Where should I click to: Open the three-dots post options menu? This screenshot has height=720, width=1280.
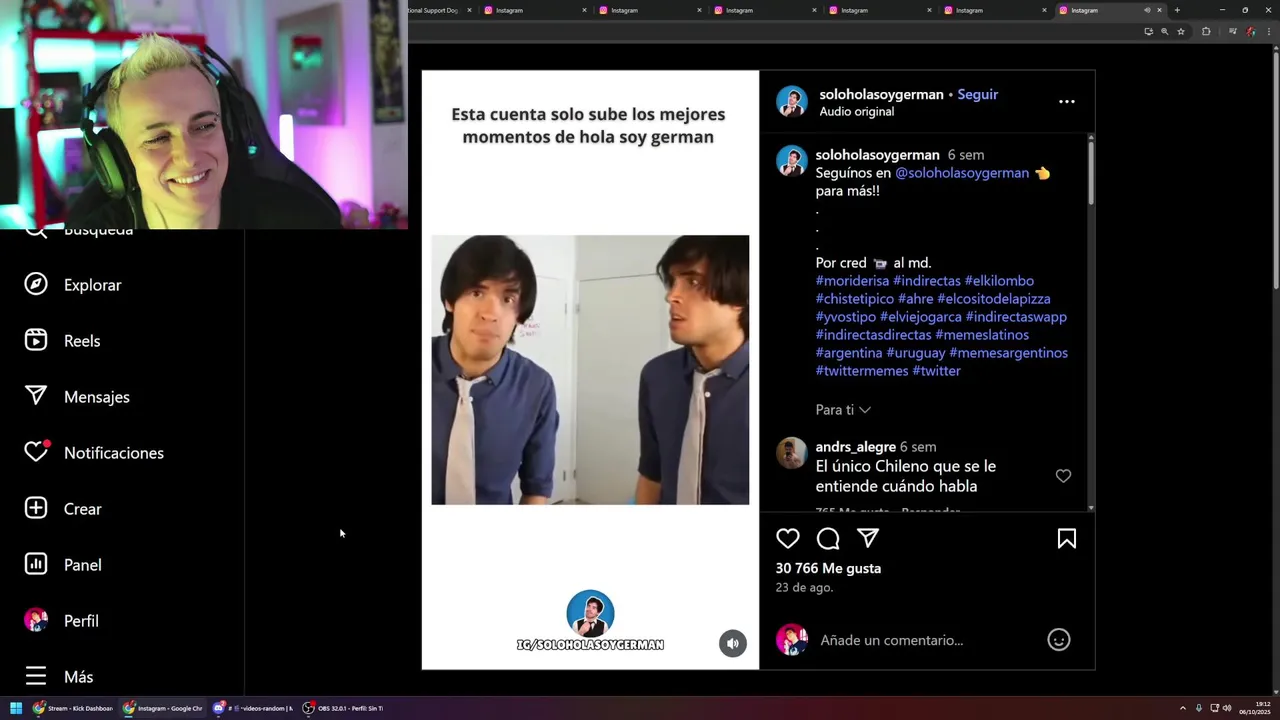click(1067, 102)
